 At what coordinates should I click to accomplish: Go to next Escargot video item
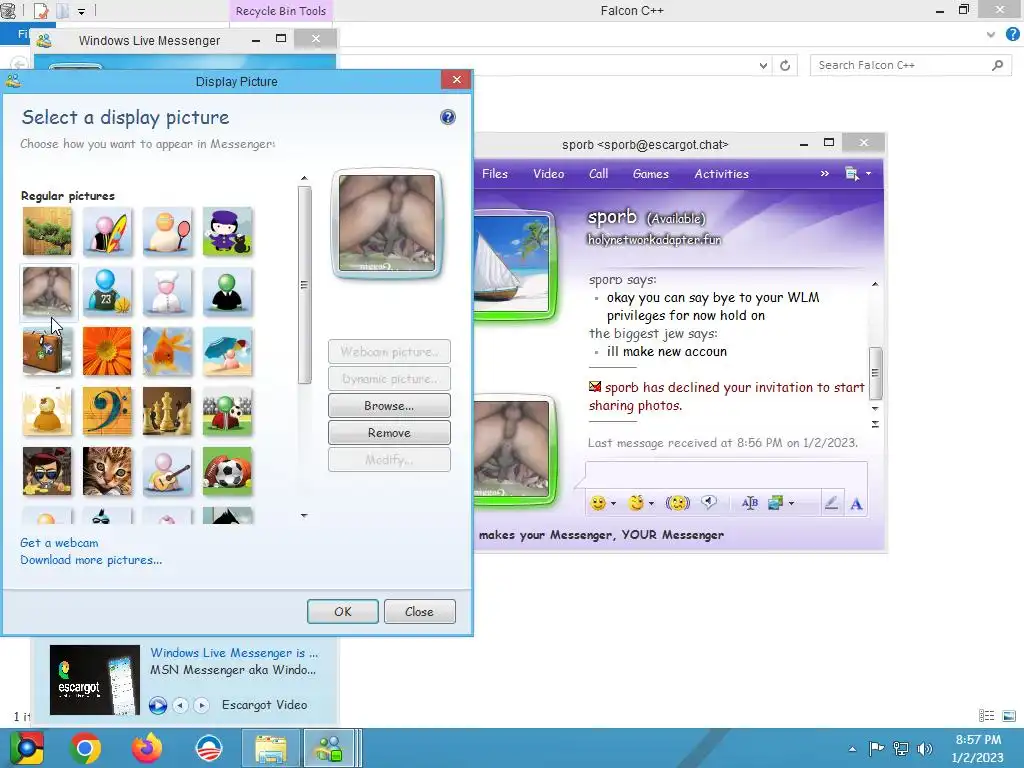[202, 705]
